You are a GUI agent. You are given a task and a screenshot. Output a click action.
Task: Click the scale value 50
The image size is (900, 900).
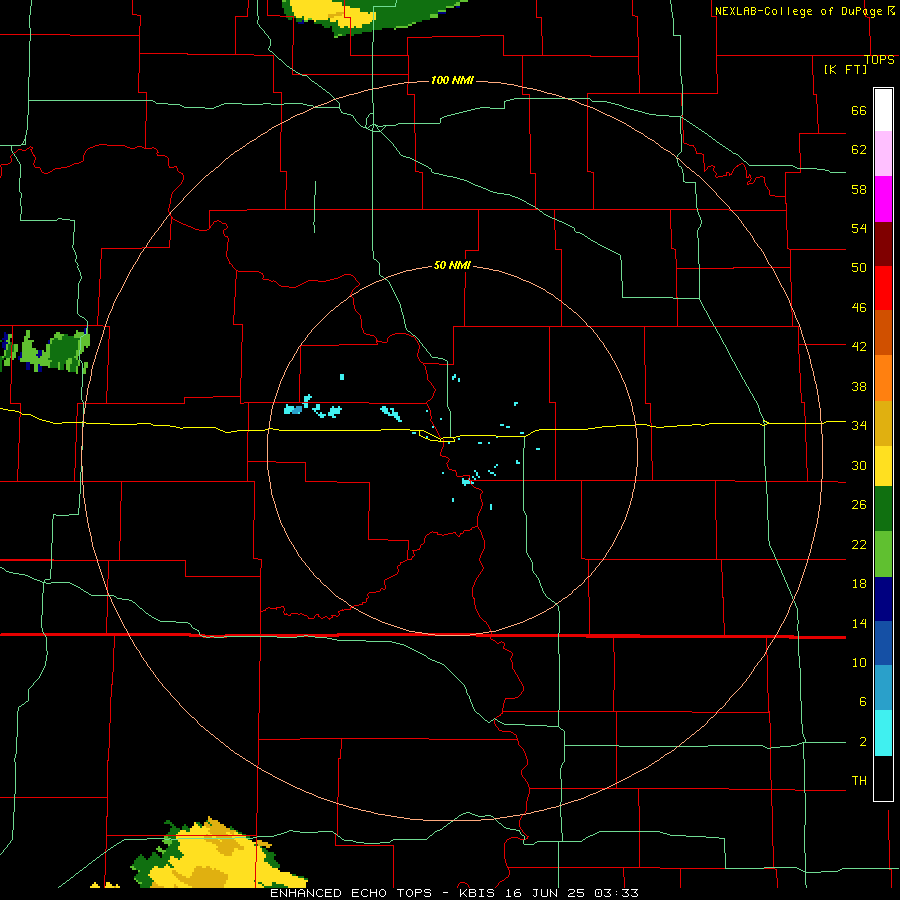(859, 267)
